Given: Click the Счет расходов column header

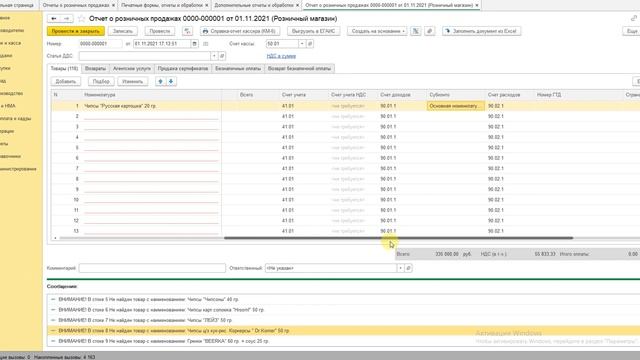Looking at the screenshot, I should (x=510, y=95).
